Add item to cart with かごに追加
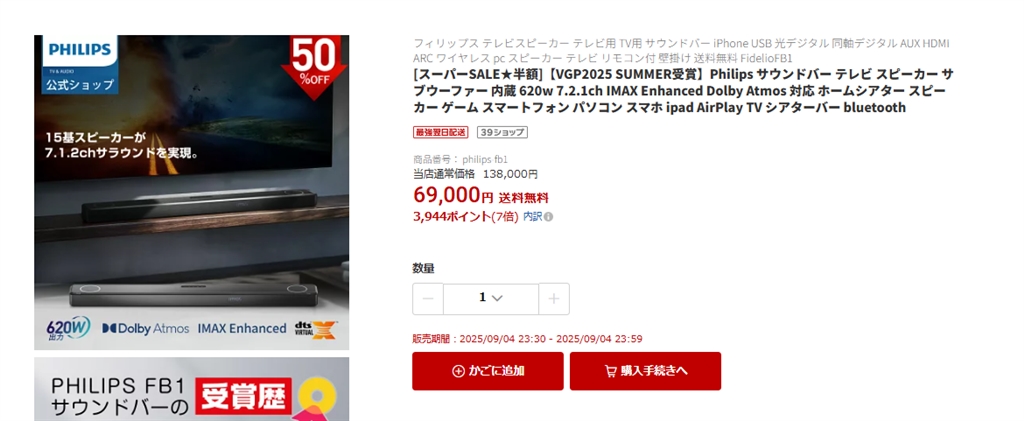 (x=488, y=371)
